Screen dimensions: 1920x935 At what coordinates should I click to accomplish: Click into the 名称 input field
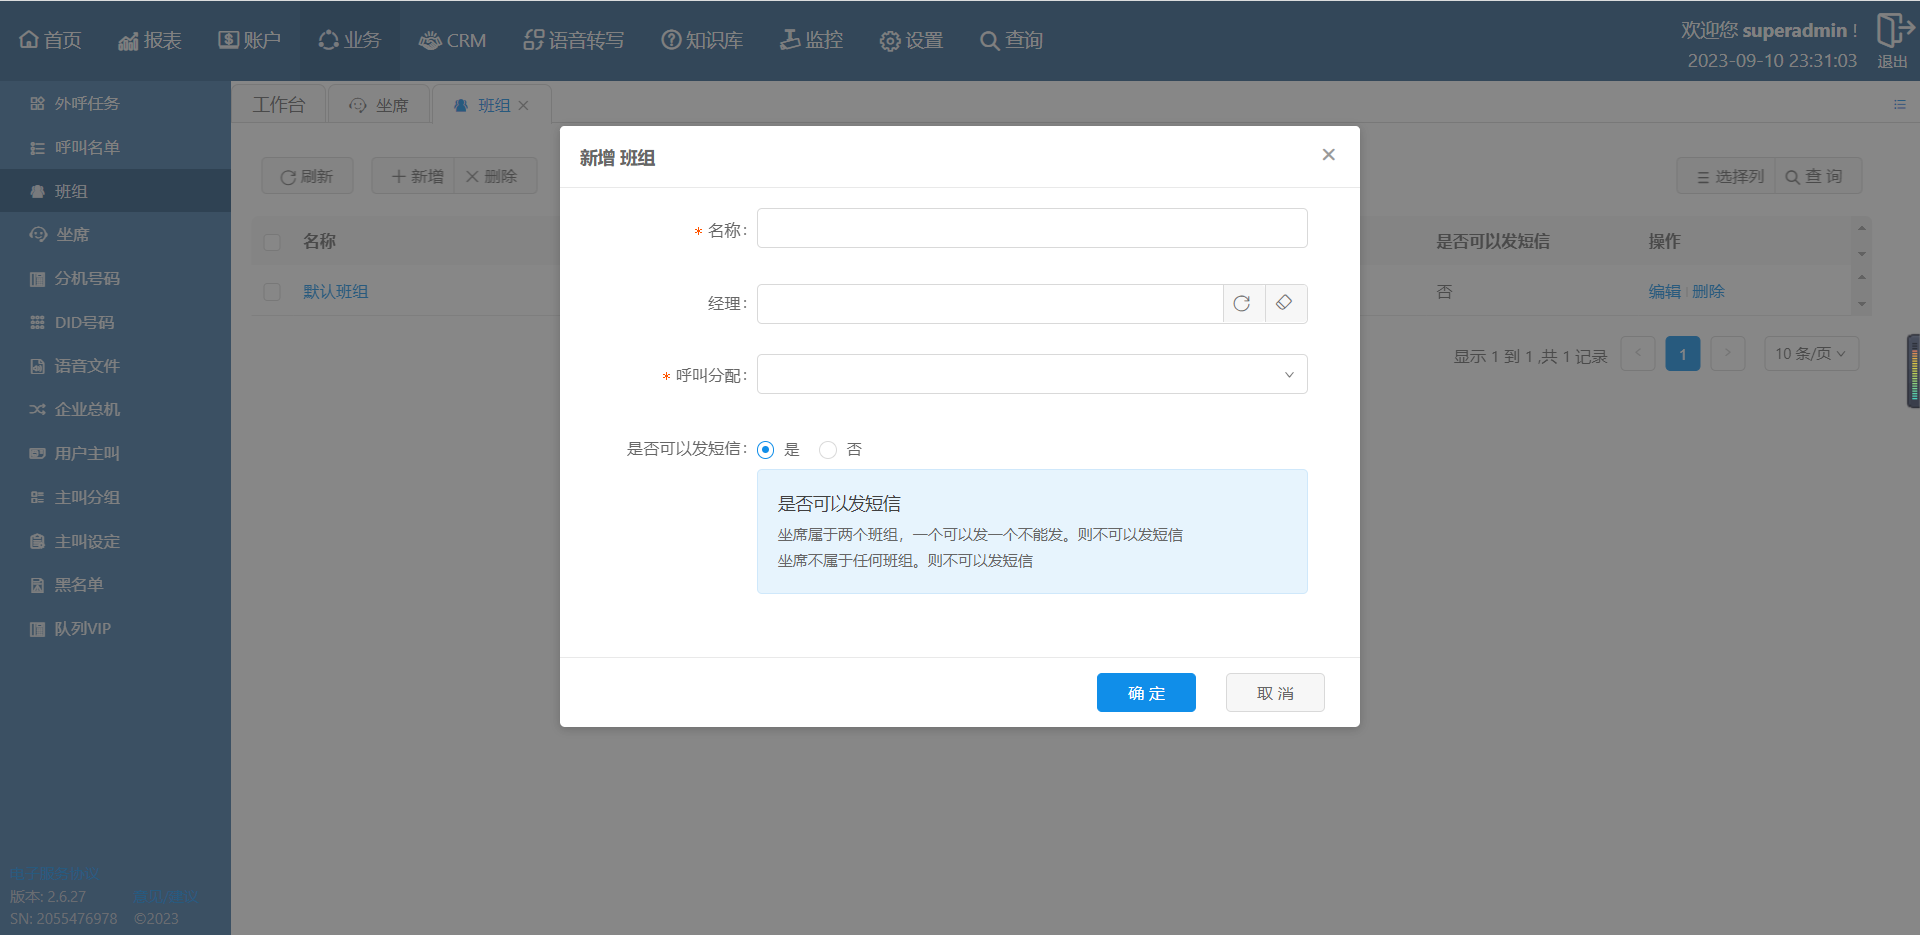tap(1031, 229)
